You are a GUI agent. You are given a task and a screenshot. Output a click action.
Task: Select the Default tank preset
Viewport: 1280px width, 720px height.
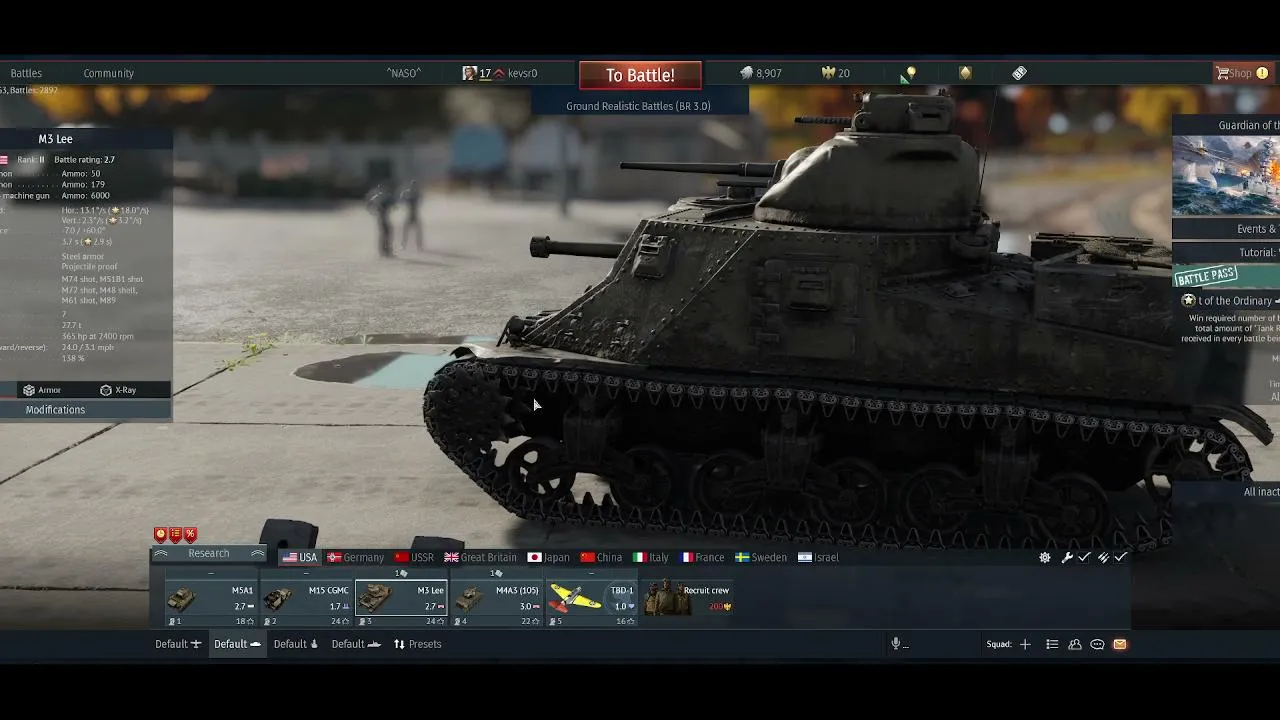(237, 644)
